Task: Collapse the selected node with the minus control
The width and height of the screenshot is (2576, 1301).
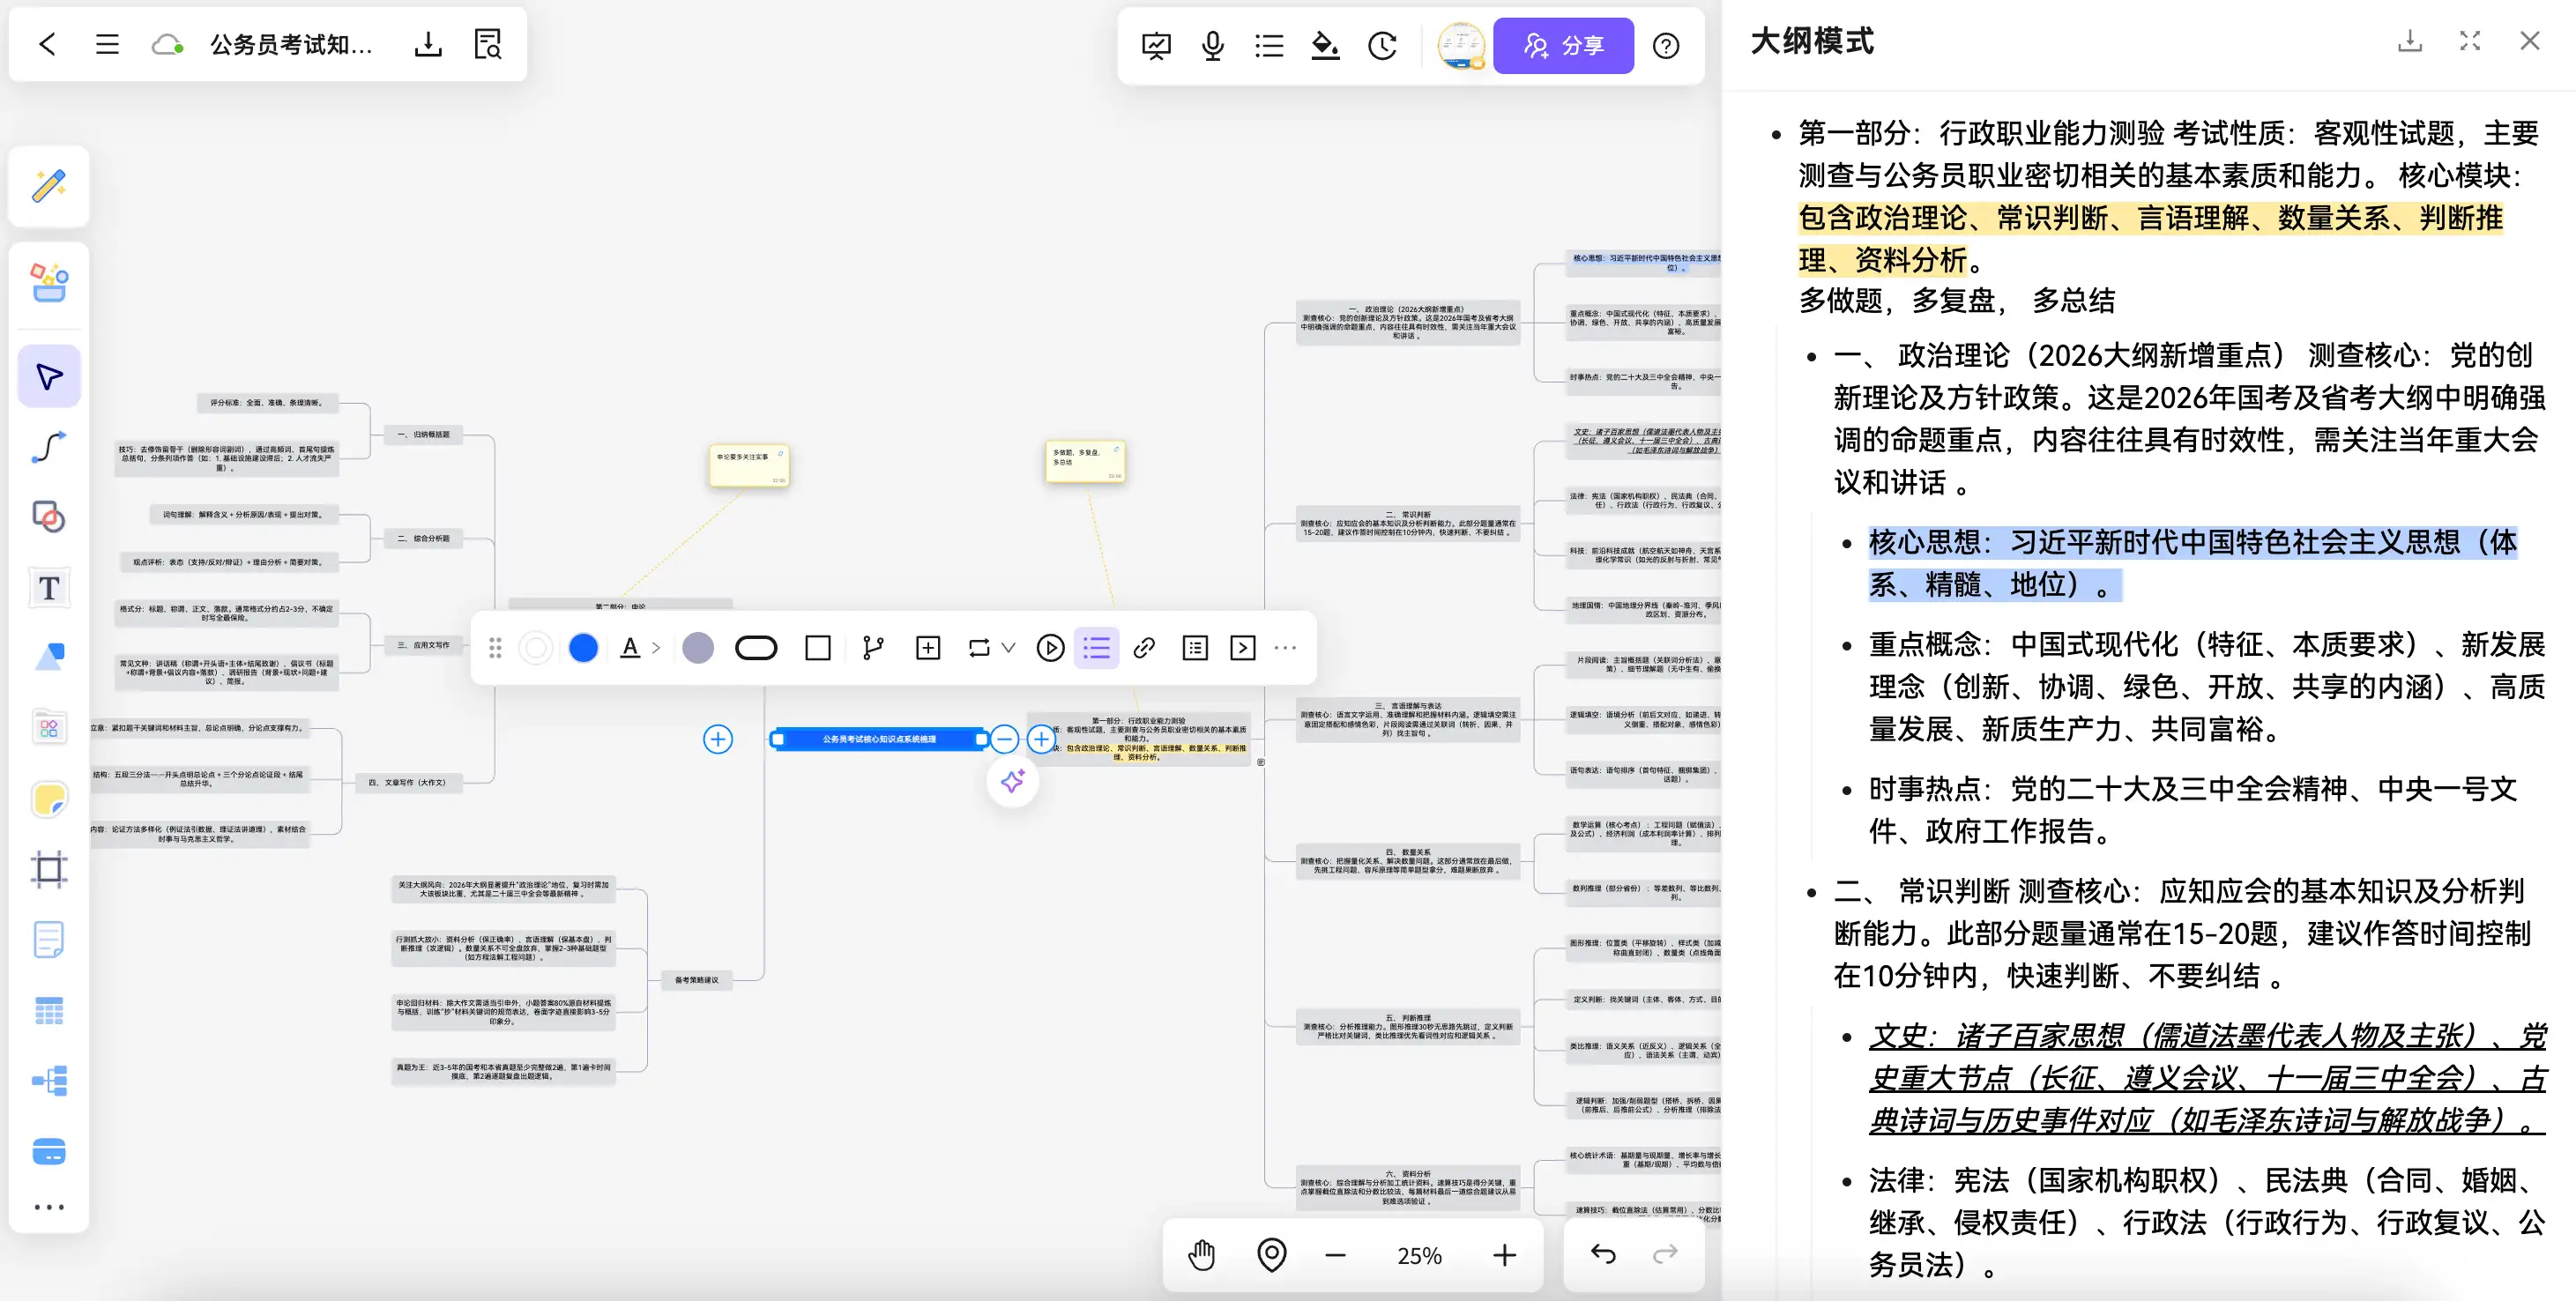Action: (x=1004, y=739)
